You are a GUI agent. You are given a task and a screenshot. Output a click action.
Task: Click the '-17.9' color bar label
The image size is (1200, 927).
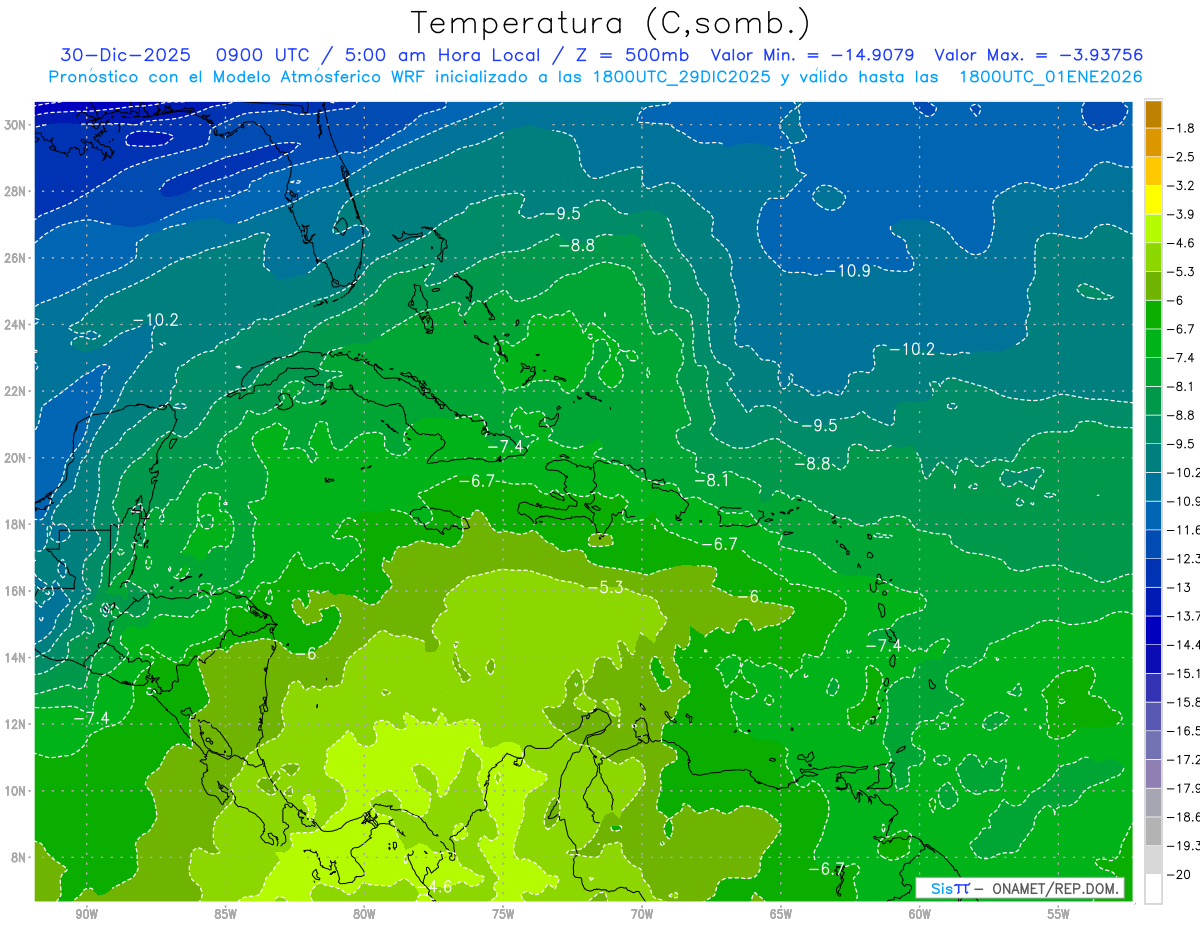click(1183, 788)
